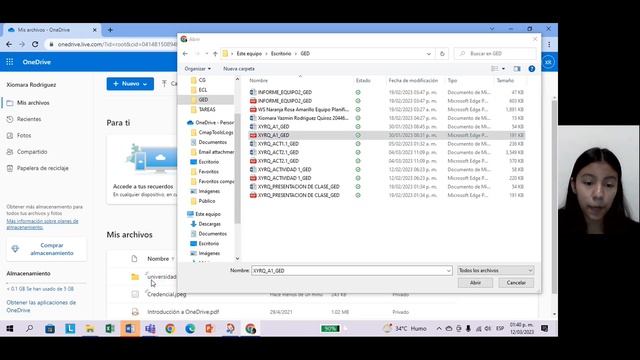Image resolution: width=640 pixels, height=360 pixels.
Task: Open Recientes in OneDrive sidebar
Action: tap(29, 119)
